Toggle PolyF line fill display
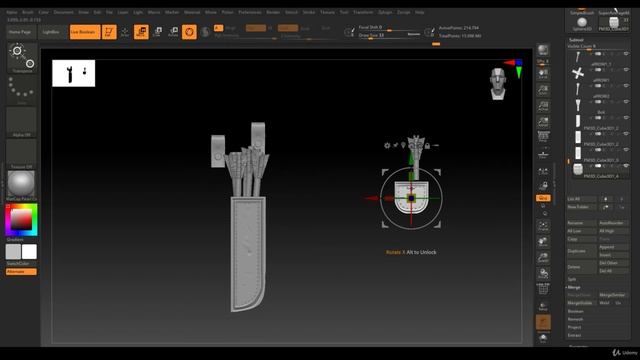 click(x=543, y=289)
